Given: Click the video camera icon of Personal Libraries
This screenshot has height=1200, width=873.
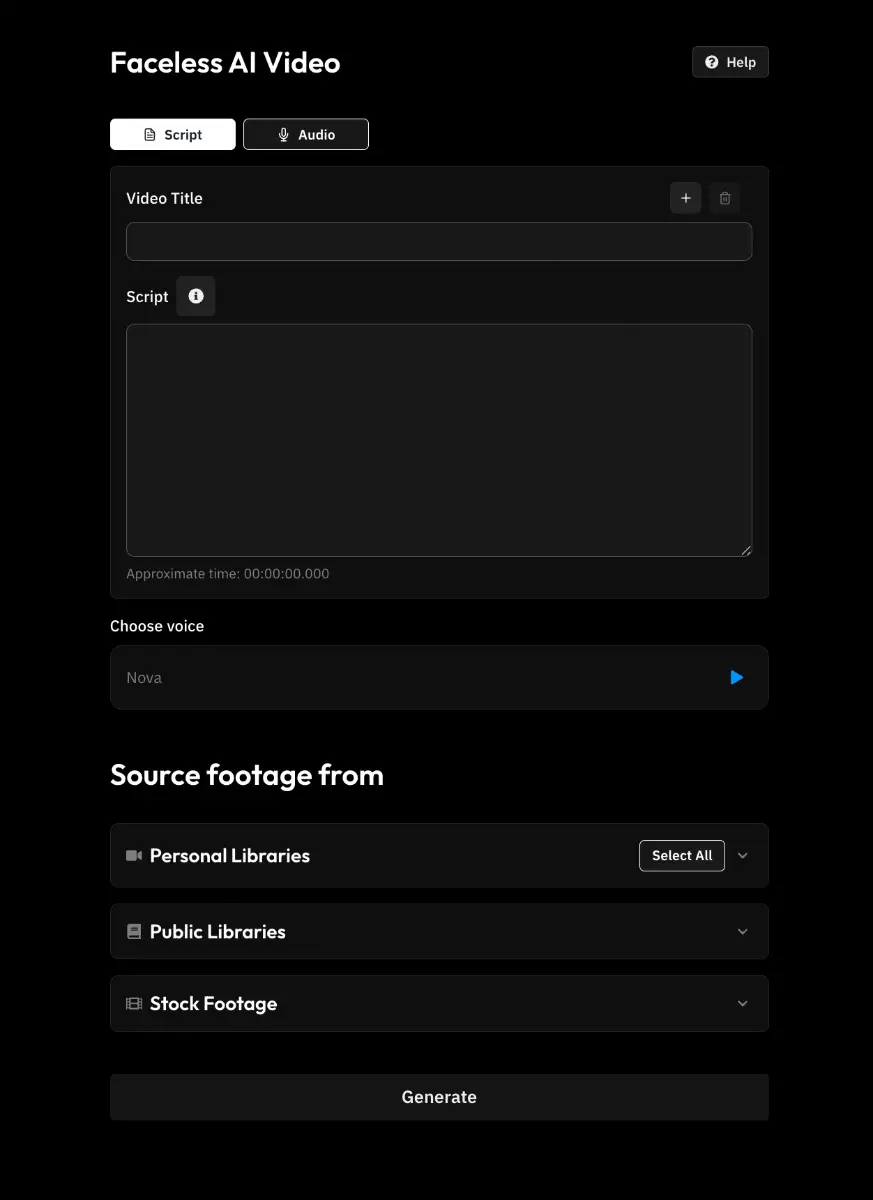Looking at the screenshot, I should pyautogui.click(x=134, y=856).
